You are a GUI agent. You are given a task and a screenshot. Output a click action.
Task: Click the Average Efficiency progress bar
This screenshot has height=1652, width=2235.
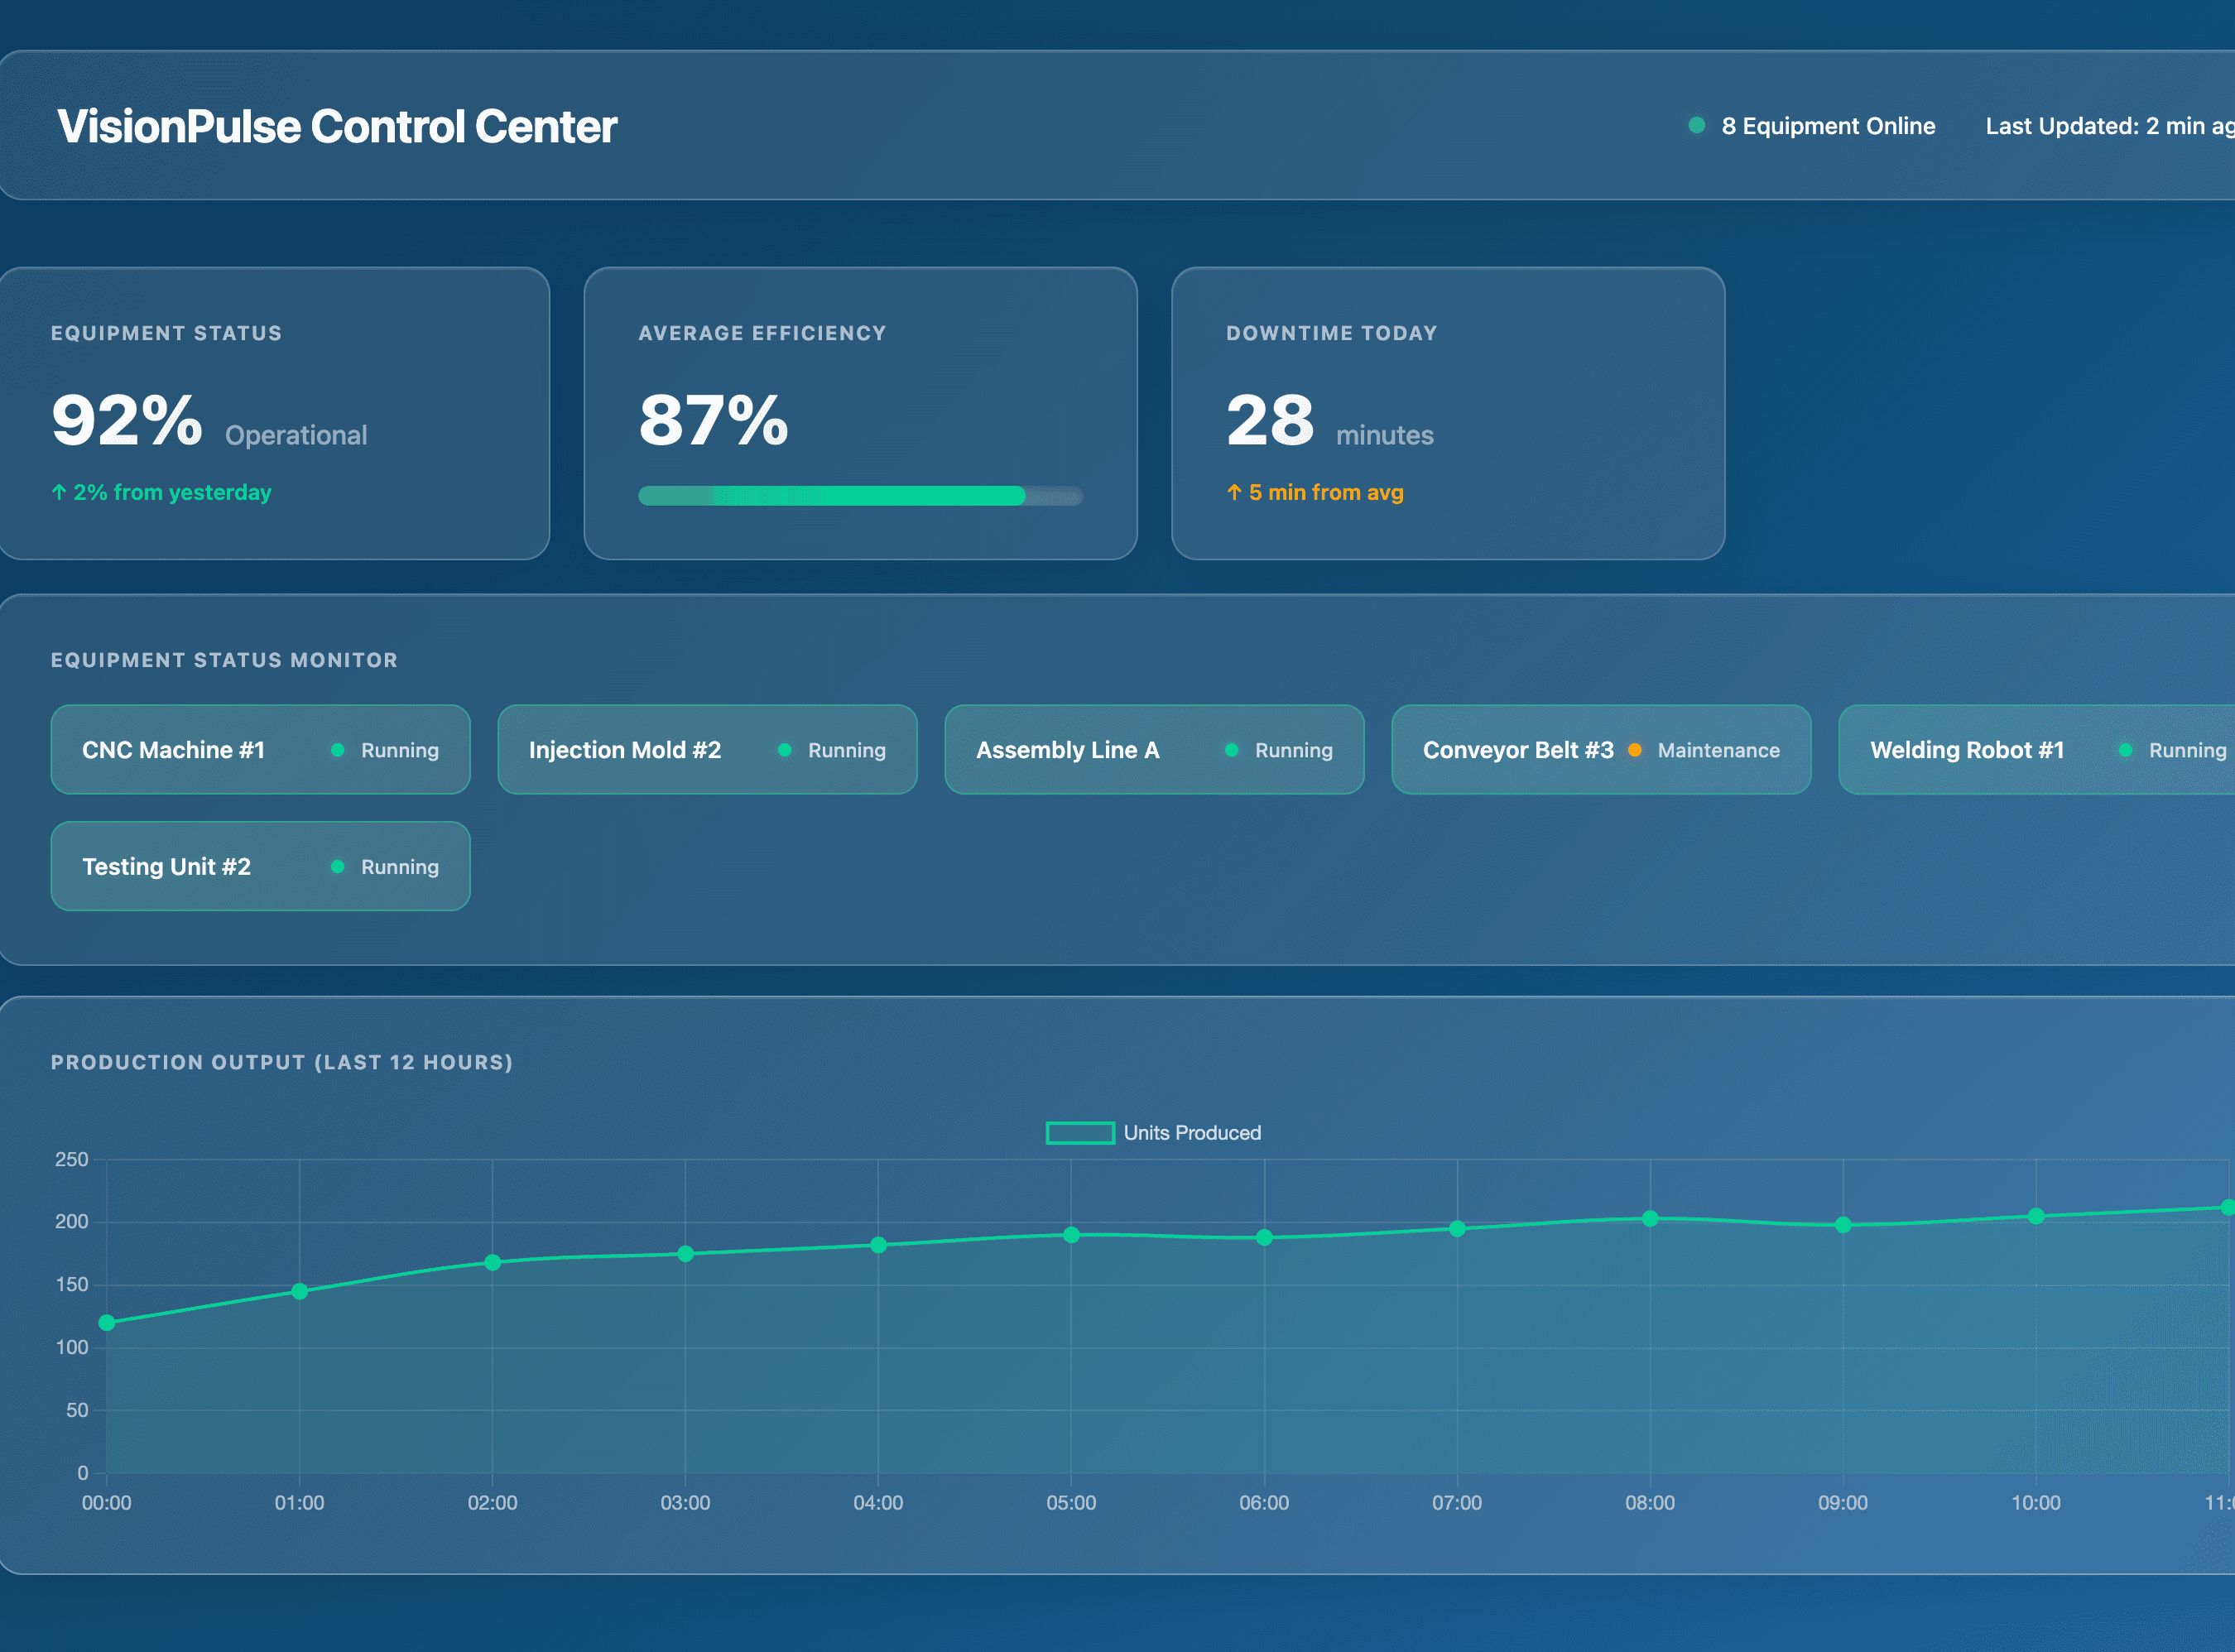[x=860, y=496]
